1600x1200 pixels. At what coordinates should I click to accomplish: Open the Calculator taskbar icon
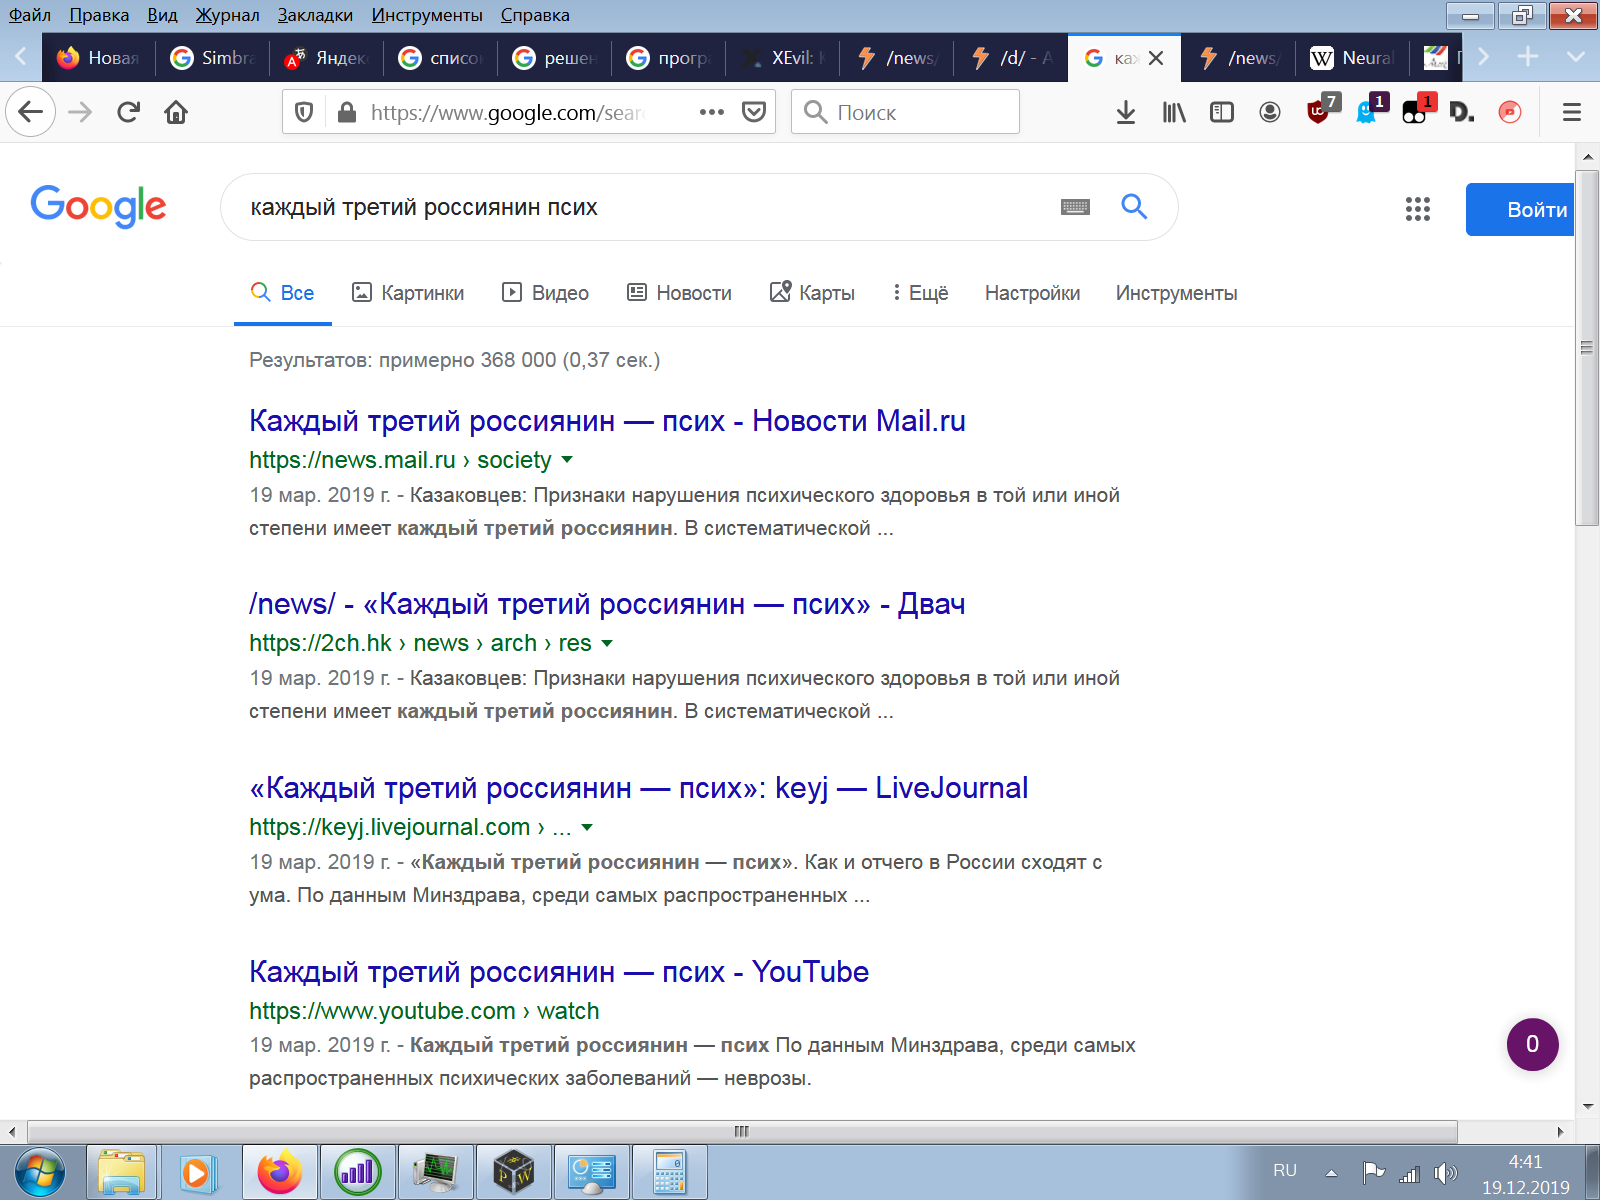click(669, 1172)
